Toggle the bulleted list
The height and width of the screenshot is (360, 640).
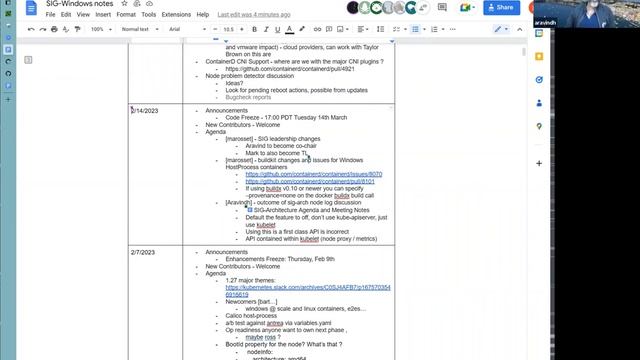click(x=416, y=29)
